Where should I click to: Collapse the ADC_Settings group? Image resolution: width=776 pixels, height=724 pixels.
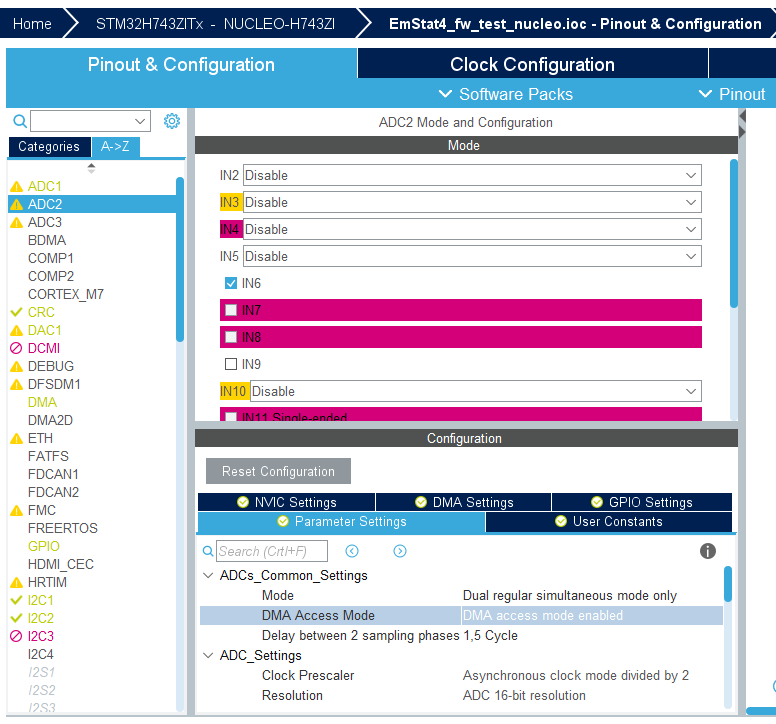coord(208,655)
